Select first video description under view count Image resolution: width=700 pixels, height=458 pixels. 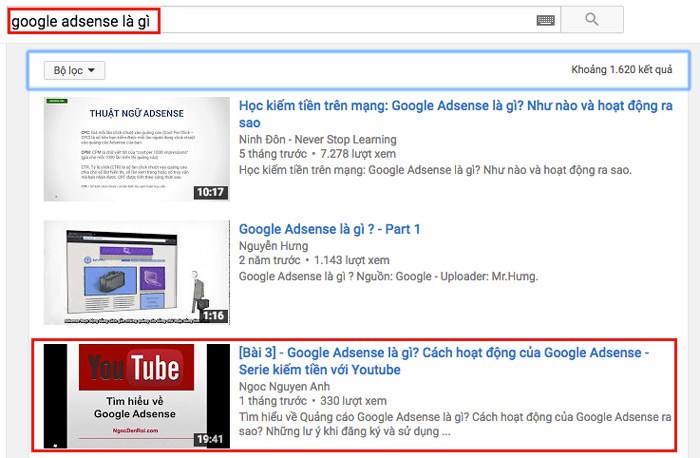435,170
